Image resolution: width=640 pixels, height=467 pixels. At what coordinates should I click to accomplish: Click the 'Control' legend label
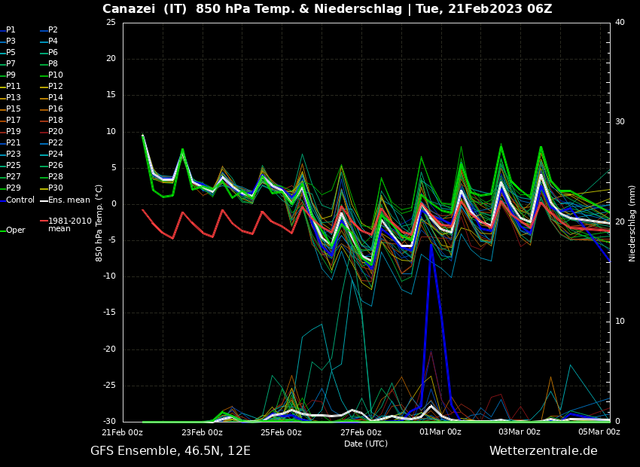pyautogui.click(x=20, y=200)
